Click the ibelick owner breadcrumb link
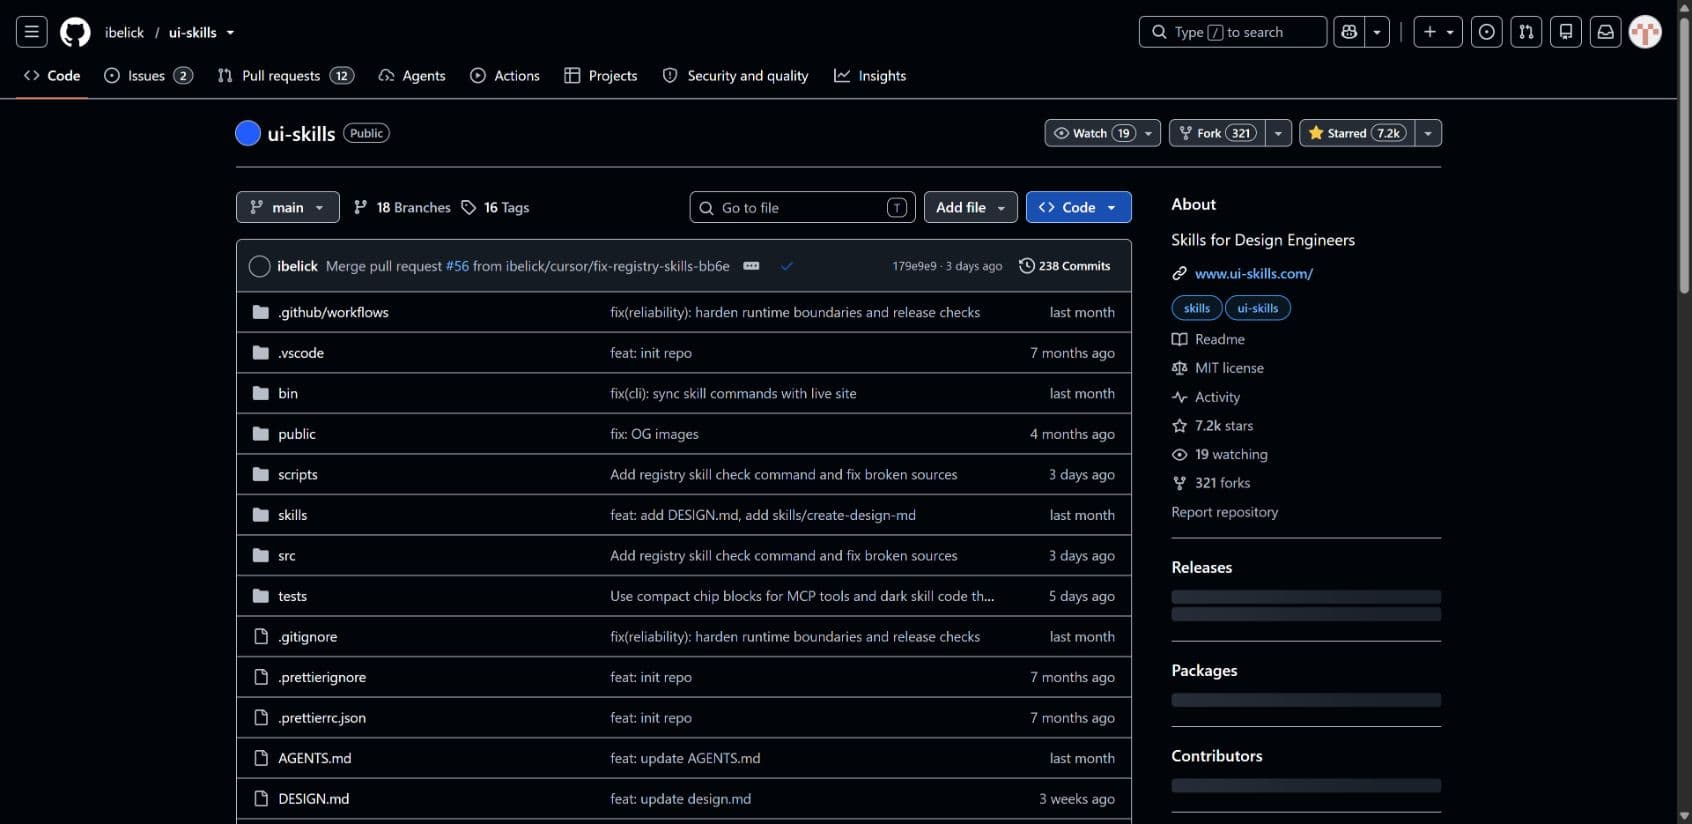1692x824 pixels. [x=124, y=33]
